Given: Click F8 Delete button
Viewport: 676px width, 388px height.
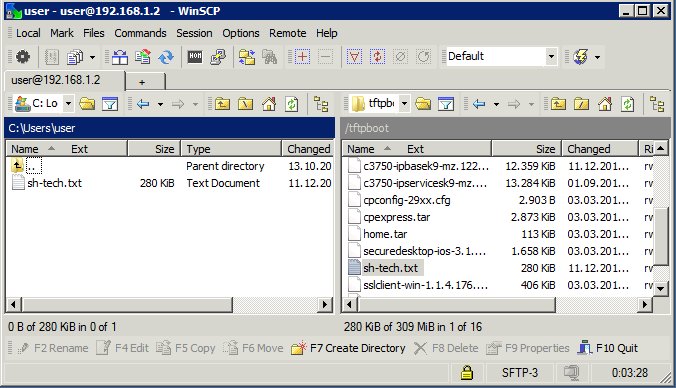Looking at the screenshot, I should (446, 348).
